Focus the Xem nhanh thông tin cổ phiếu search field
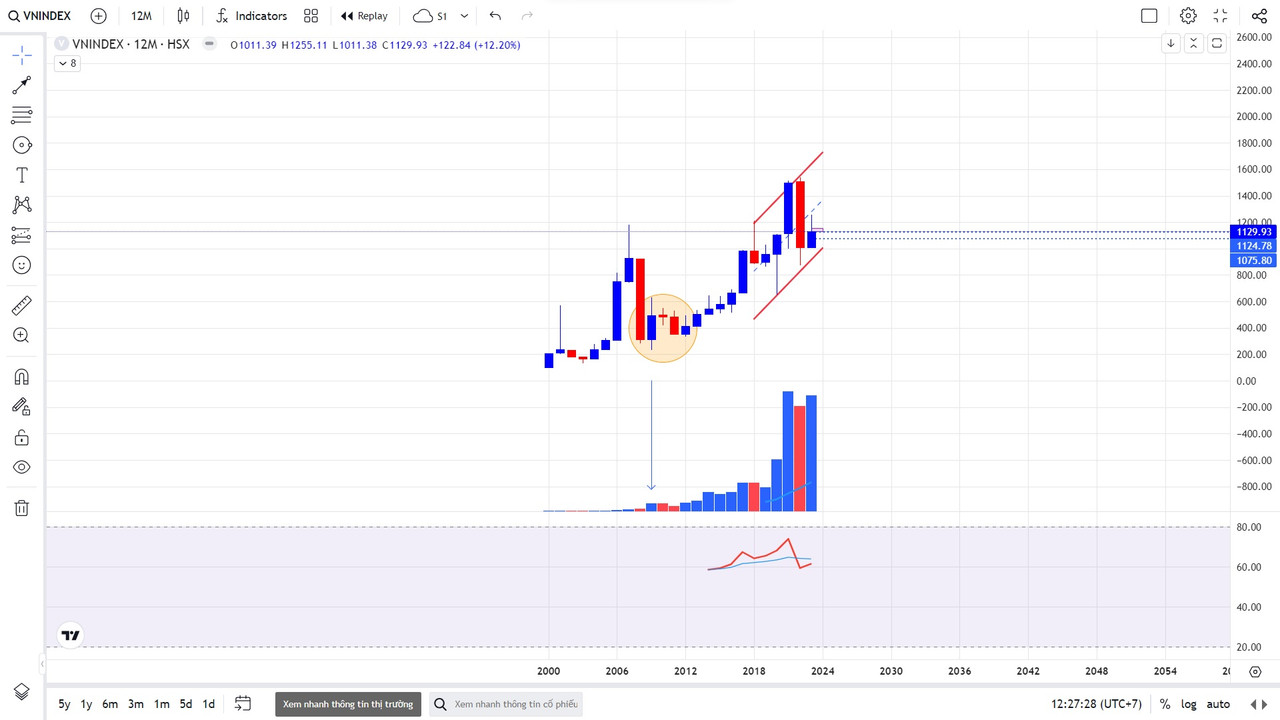 click(506, 704)
